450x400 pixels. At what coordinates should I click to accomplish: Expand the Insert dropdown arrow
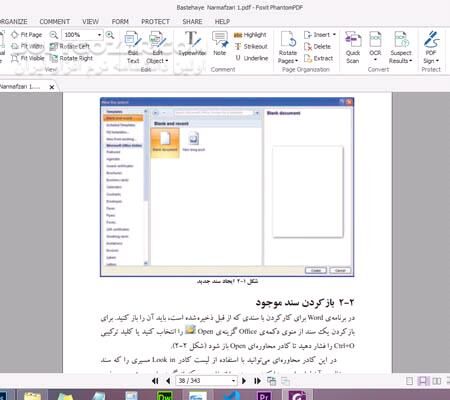point(334,35)
